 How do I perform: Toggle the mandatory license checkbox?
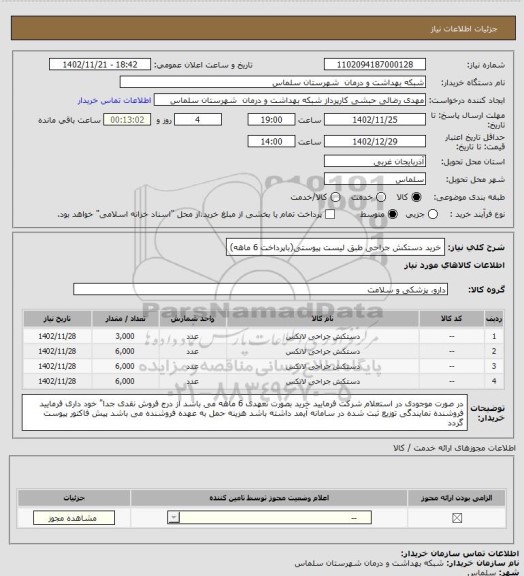457,518
